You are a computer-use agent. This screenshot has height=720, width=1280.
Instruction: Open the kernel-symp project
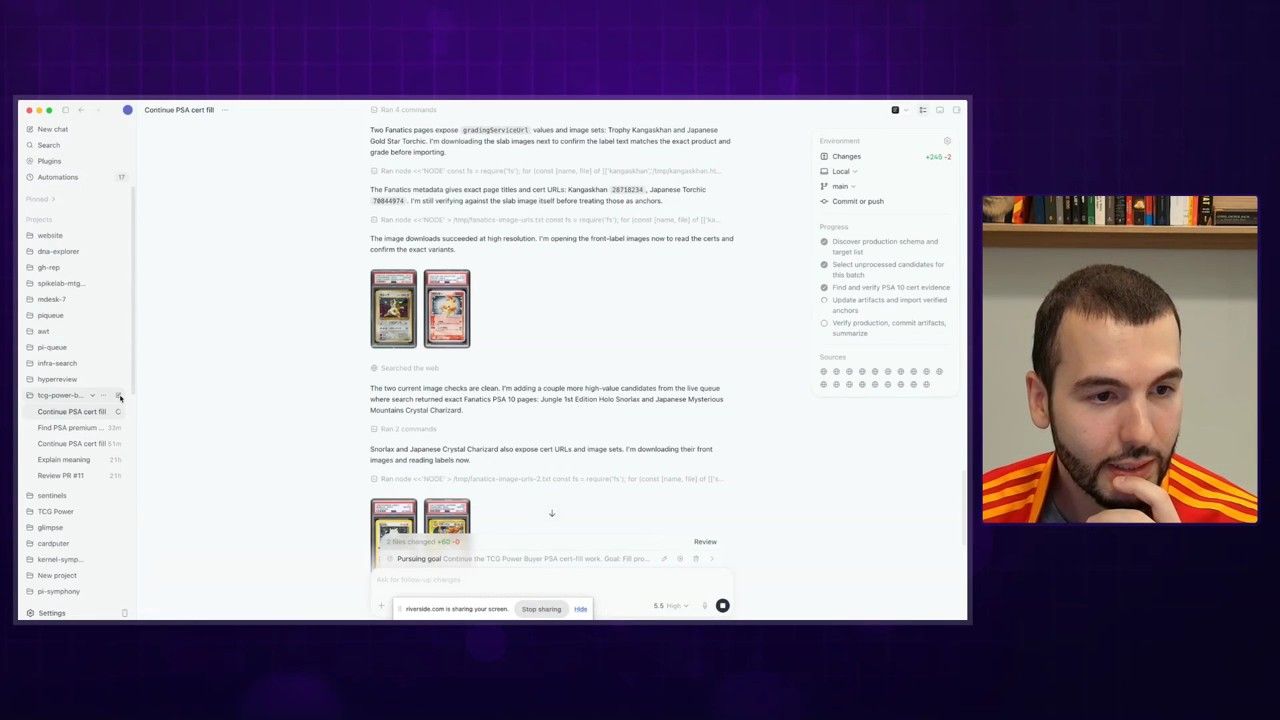60,559
